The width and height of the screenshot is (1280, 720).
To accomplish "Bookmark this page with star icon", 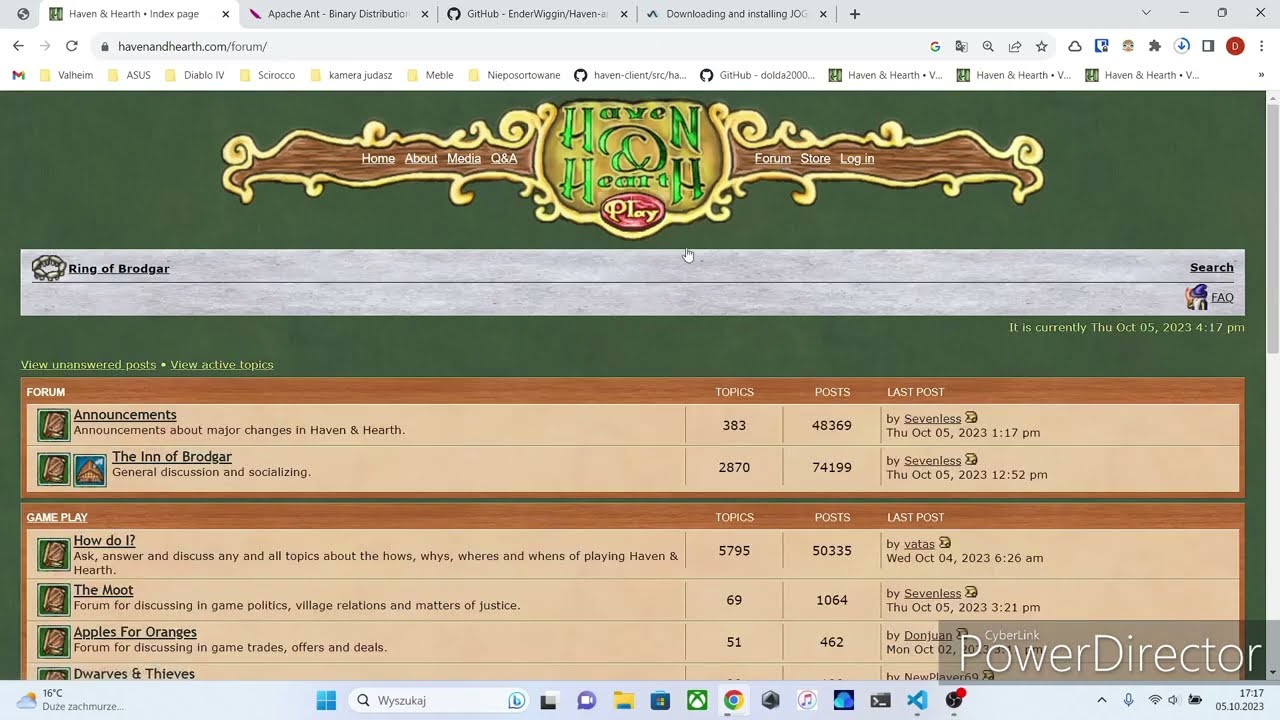I will point(1042,46).
